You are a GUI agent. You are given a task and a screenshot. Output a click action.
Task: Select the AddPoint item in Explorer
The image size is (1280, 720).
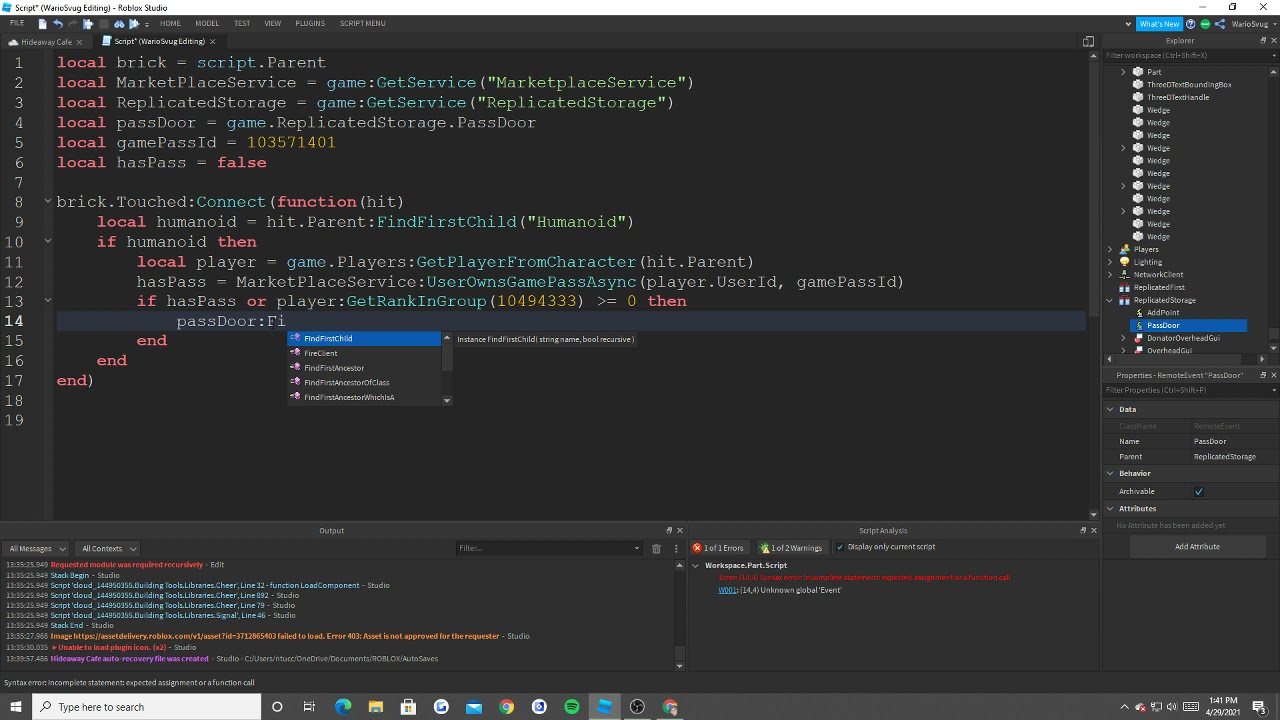[x=1163, y=313]
